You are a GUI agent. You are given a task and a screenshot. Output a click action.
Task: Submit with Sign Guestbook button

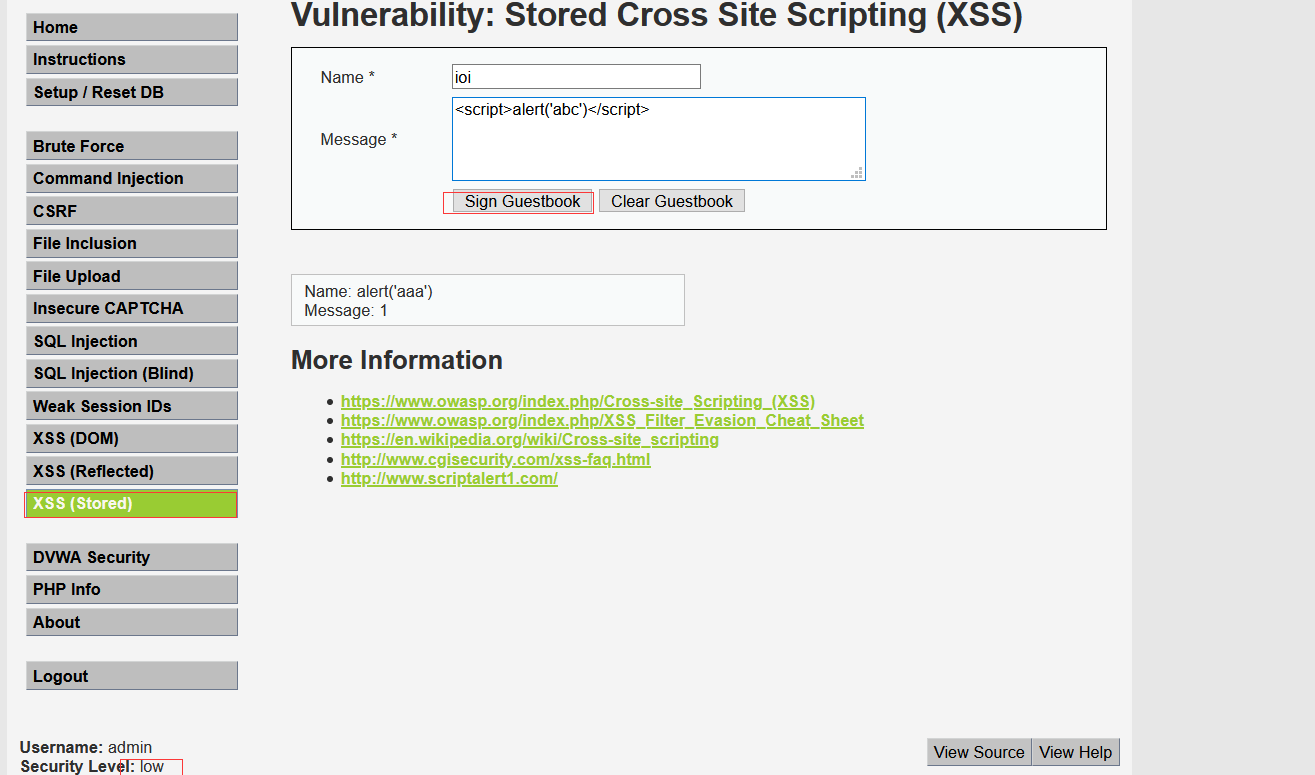tap(522, 201)
